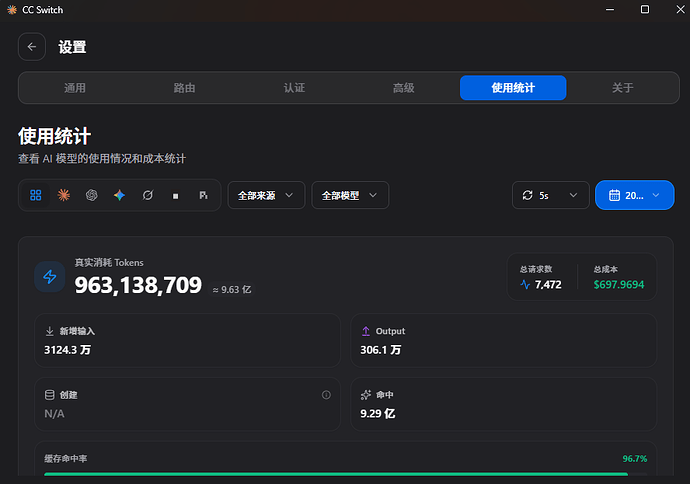Switch to the 路由 tab

pyautogui.click(x=184, y=88)
